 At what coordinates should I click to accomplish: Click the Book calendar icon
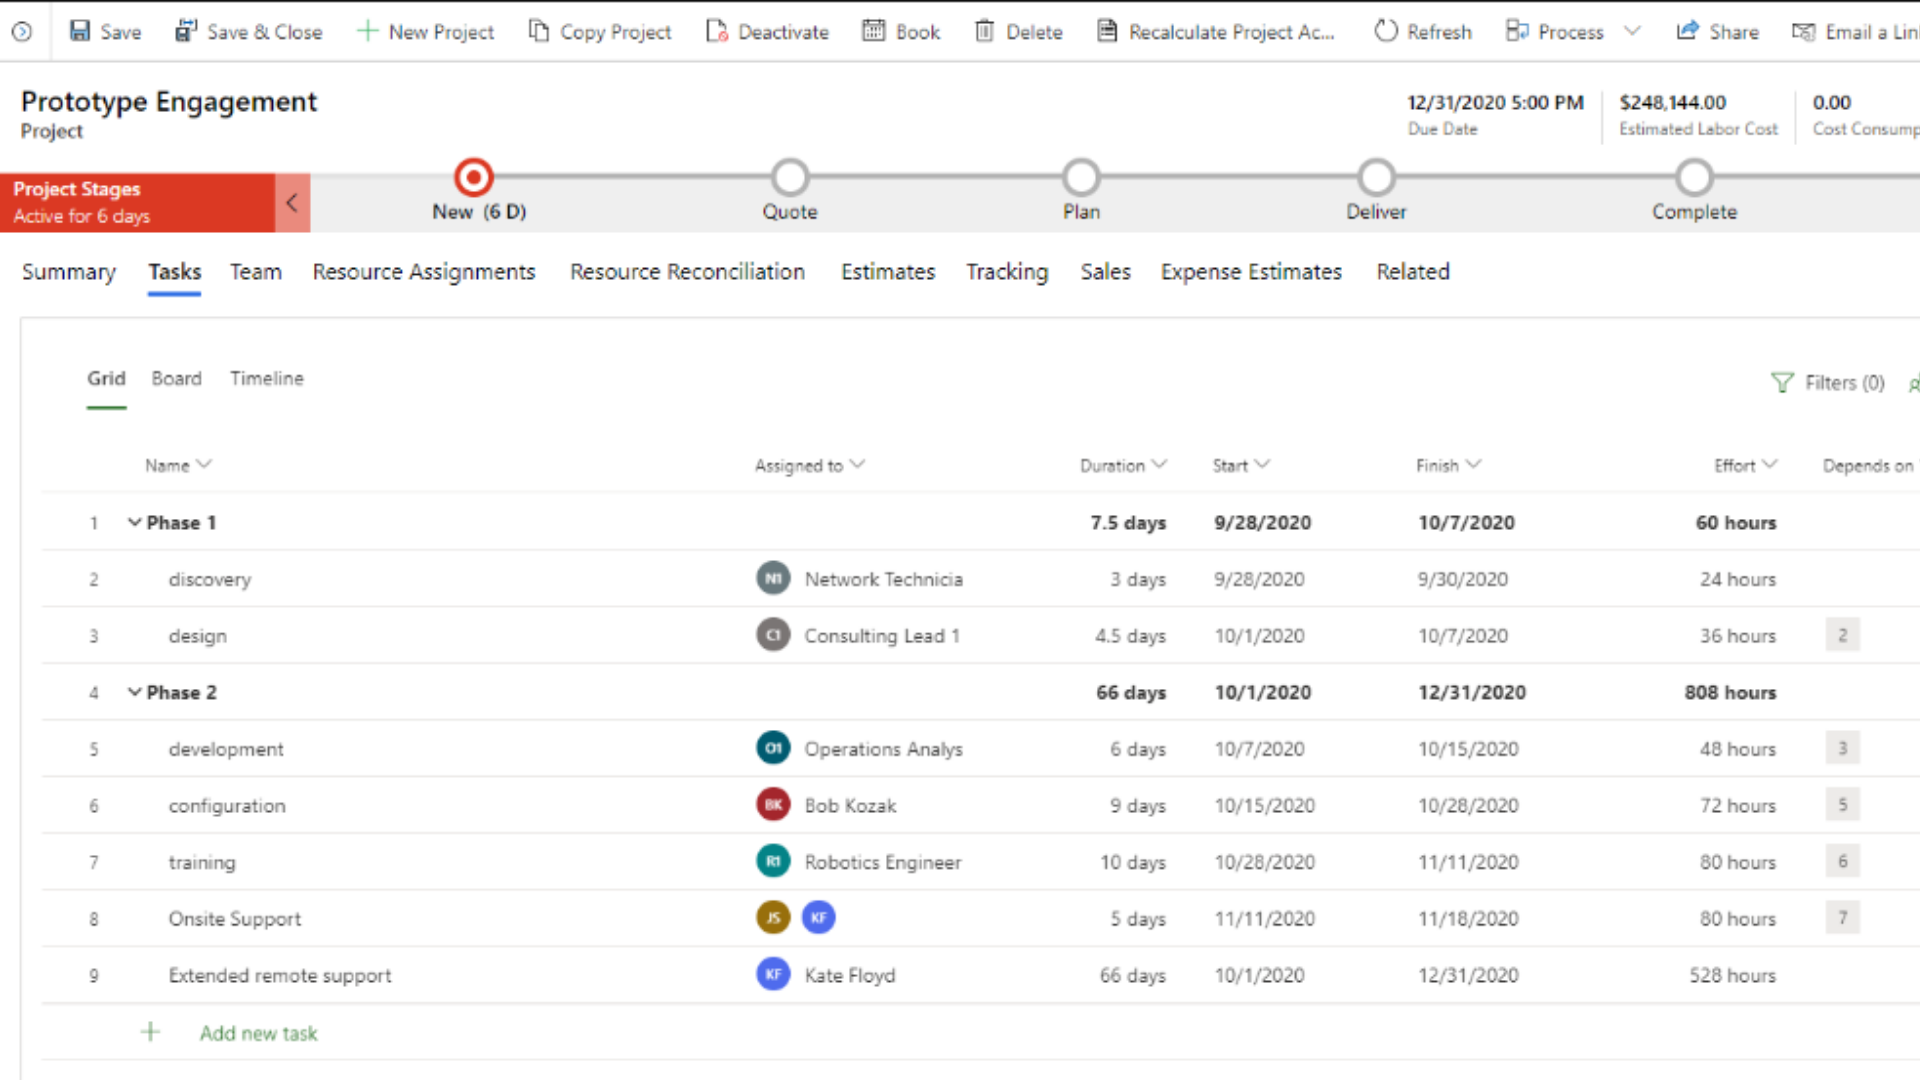click(873, 31)
